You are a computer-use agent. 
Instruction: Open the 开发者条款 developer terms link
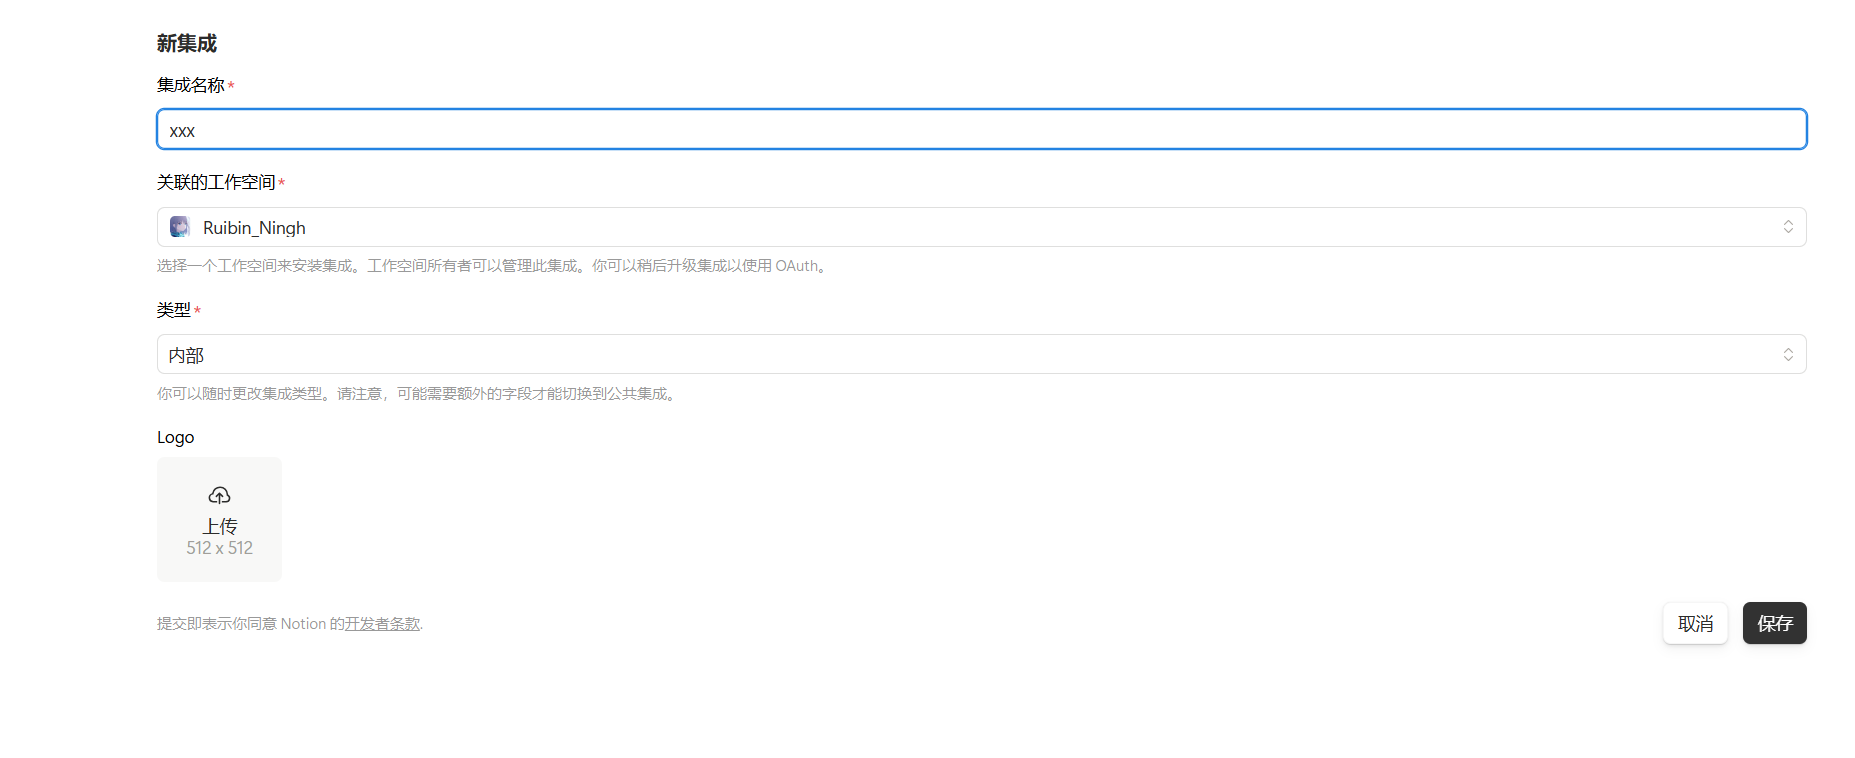382,624
